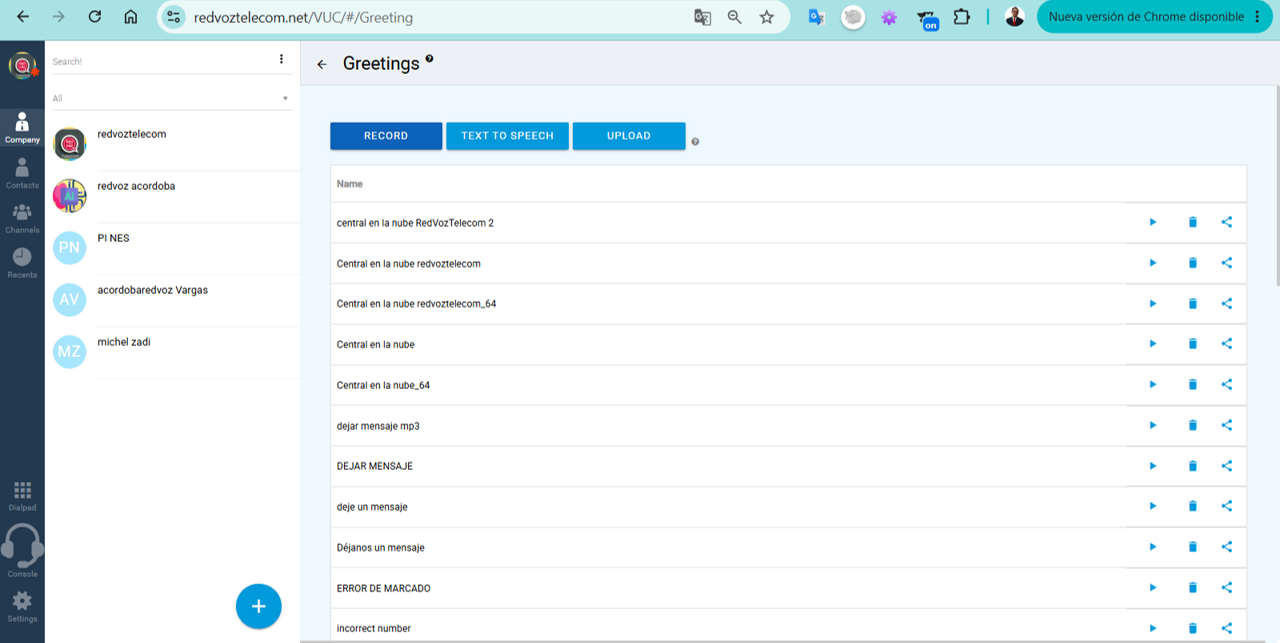Play the 'Central en la nube redvoztelecom' greeting

point(1152,263)
